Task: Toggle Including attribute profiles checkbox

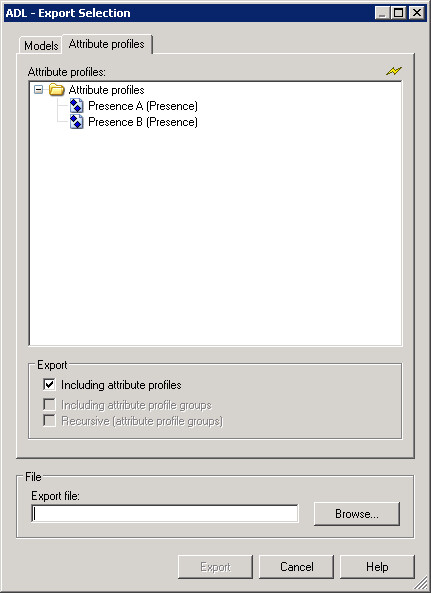Action: (x=49, y=385)
